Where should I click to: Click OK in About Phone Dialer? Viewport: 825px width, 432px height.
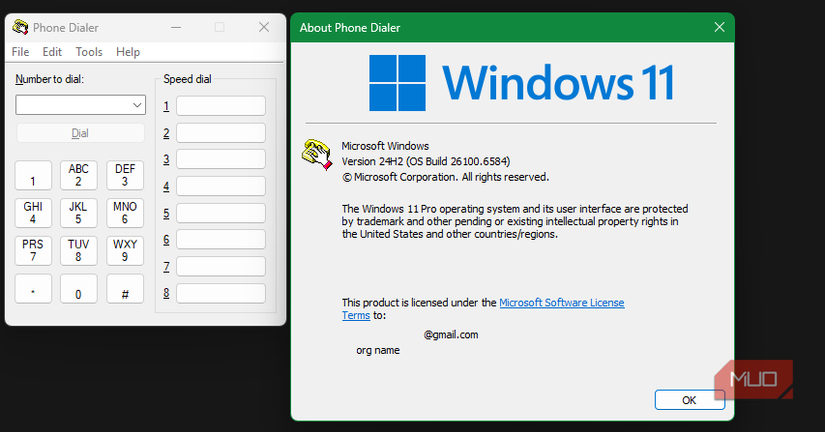(689, 400)
